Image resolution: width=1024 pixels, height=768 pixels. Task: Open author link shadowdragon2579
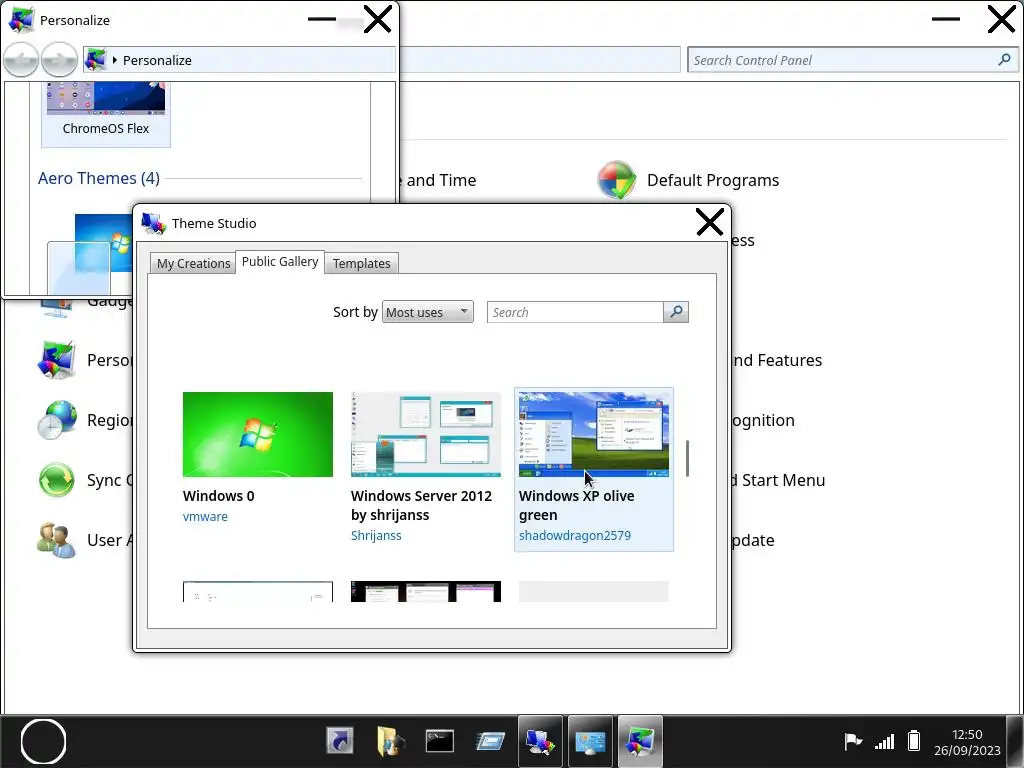(575, 536)
